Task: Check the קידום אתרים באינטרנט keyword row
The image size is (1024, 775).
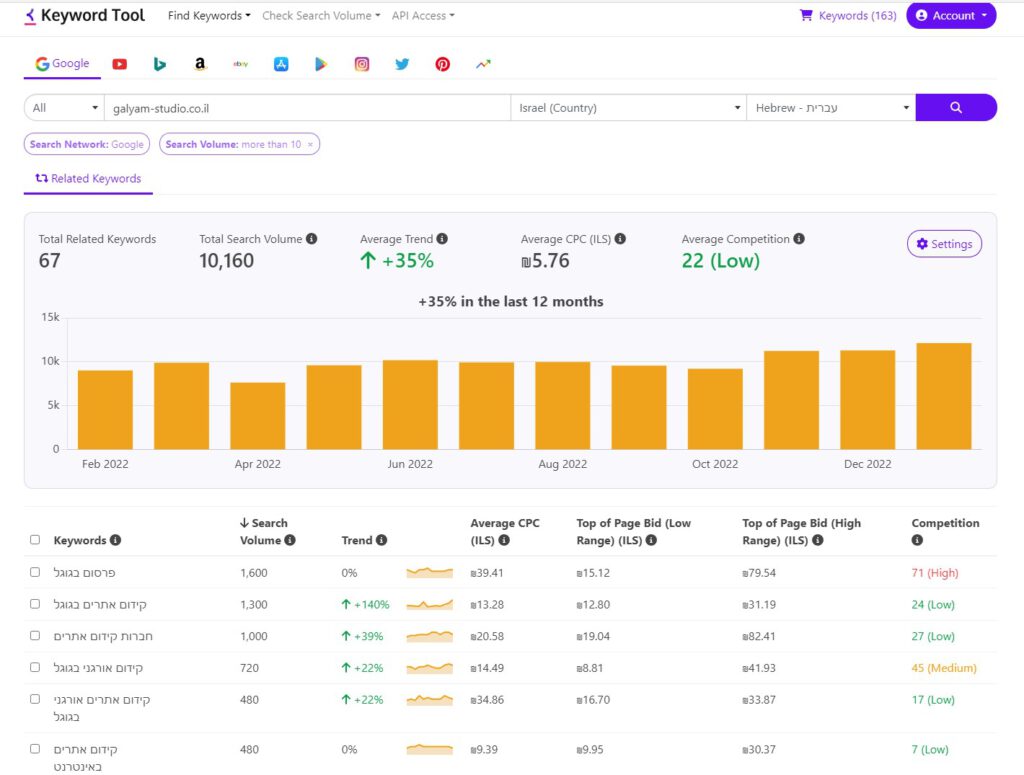Action: (35, 749)
